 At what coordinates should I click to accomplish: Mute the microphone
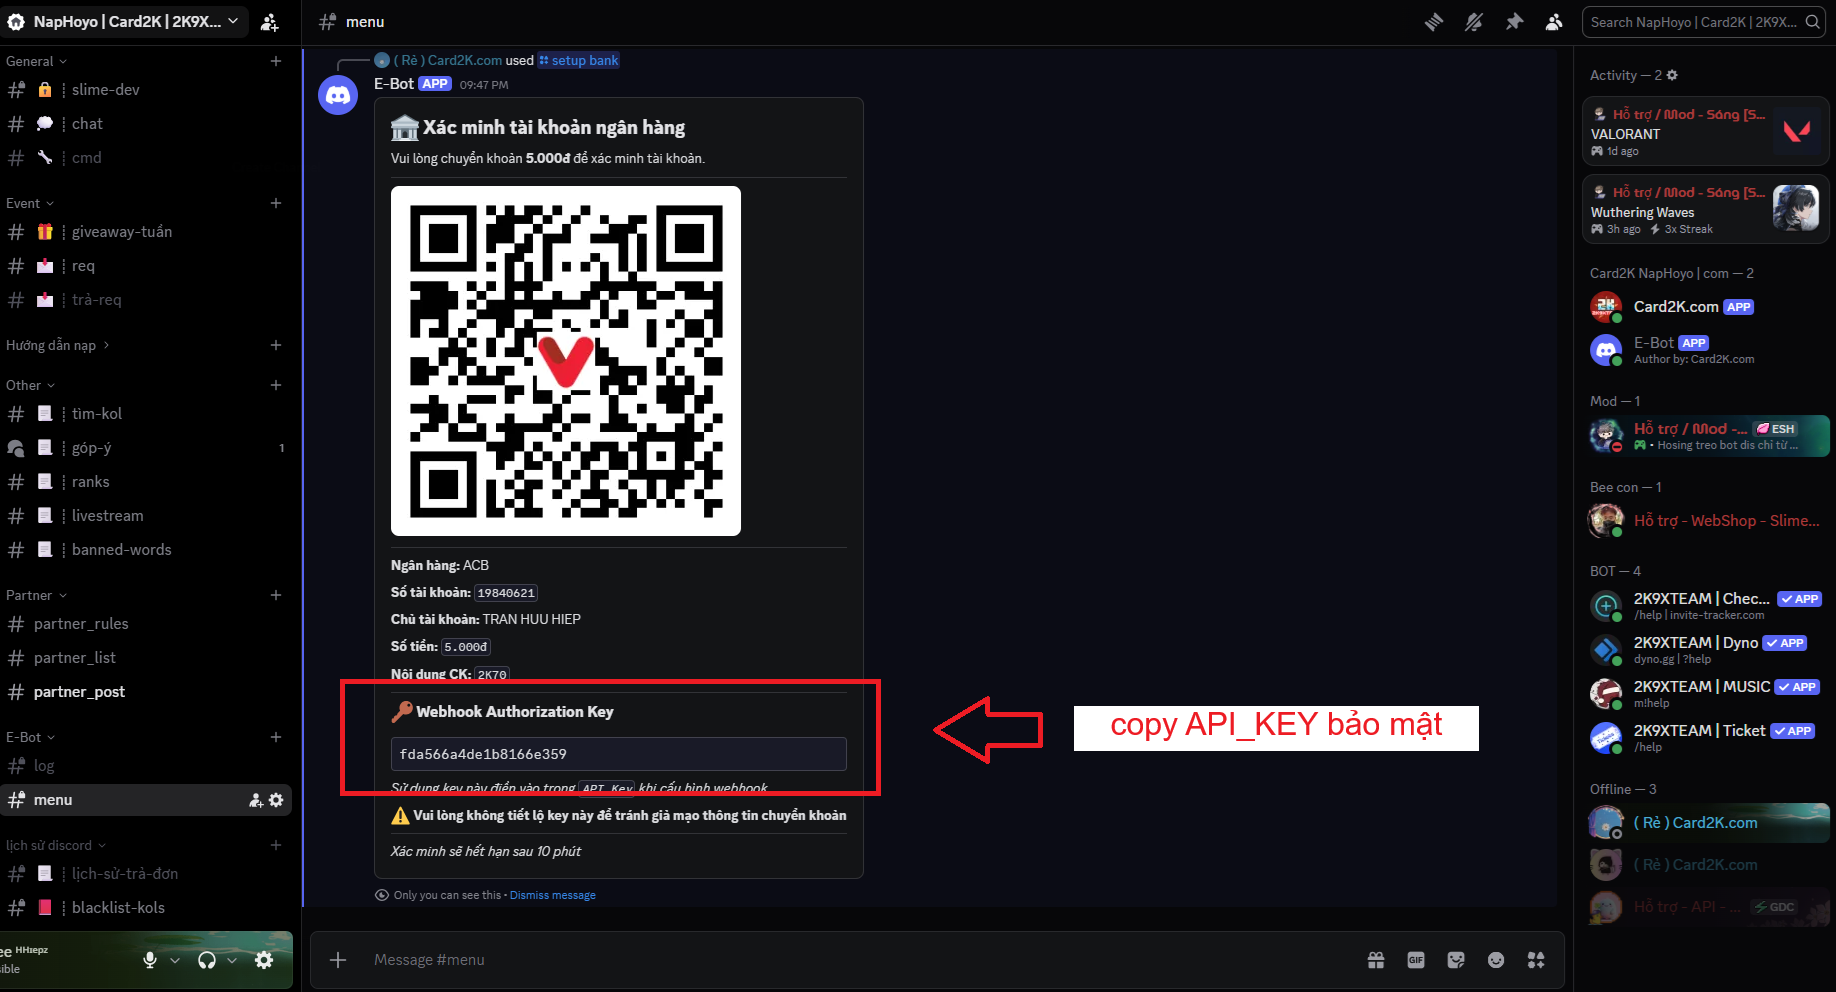[x=150, y=960]
